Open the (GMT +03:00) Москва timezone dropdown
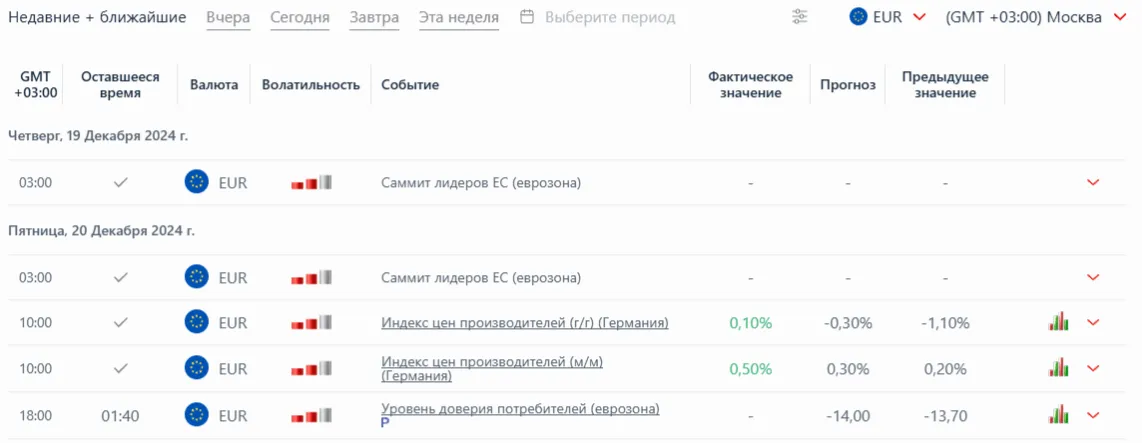Image resolution: width=1142 pixels, height=443 pixels. click(1037, 17)
